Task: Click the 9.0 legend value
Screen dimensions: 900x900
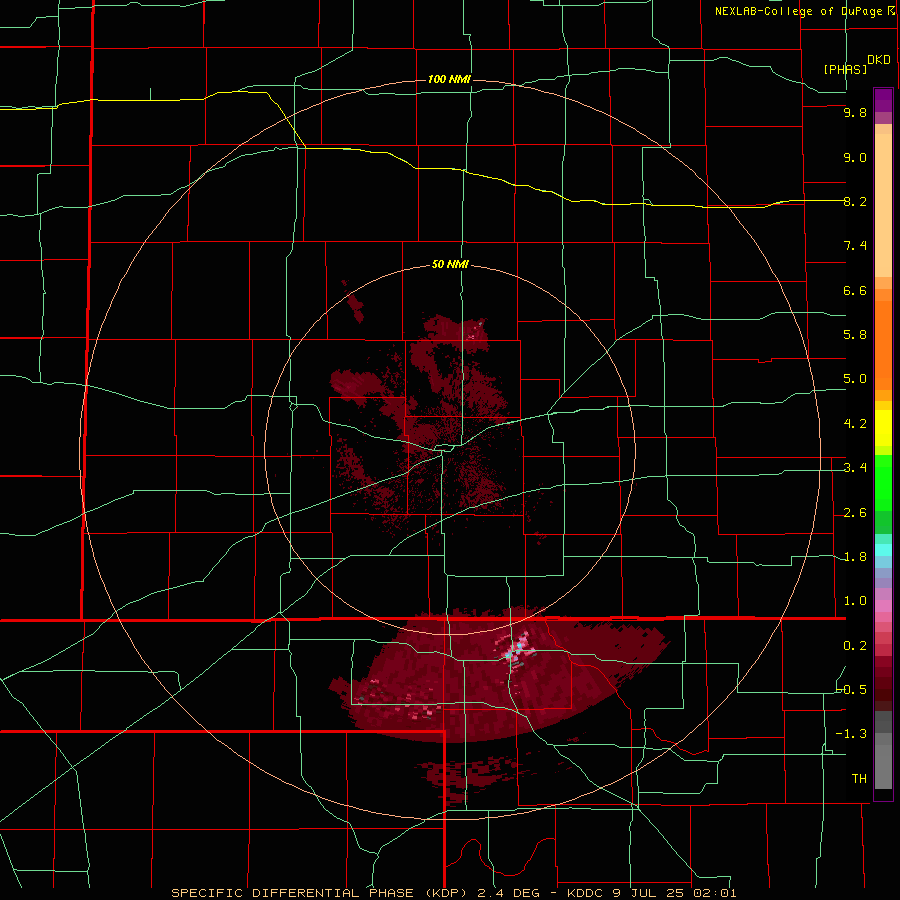Action: point(855,158)
